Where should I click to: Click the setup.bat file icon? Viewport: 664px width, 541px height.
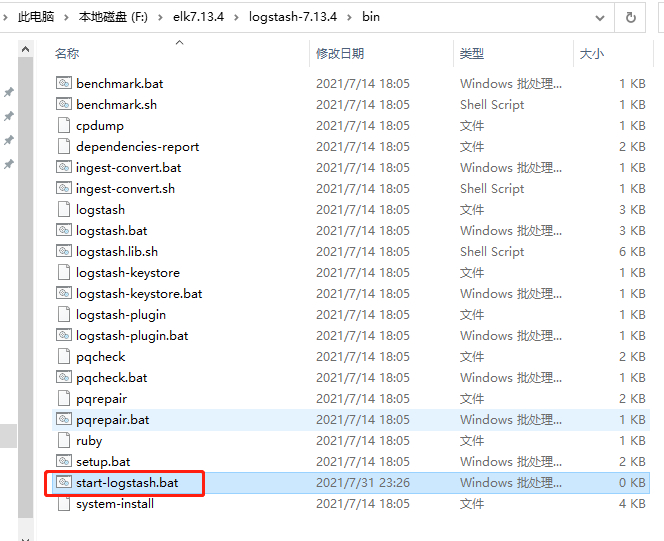pyautogui.click(x=64, y=461)
